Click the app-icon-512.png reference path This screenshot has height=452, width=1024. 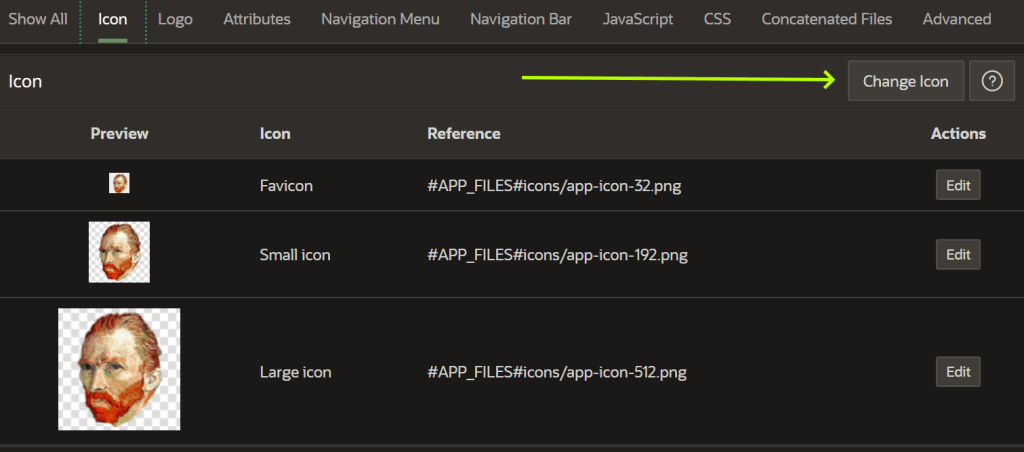point(557,372)
